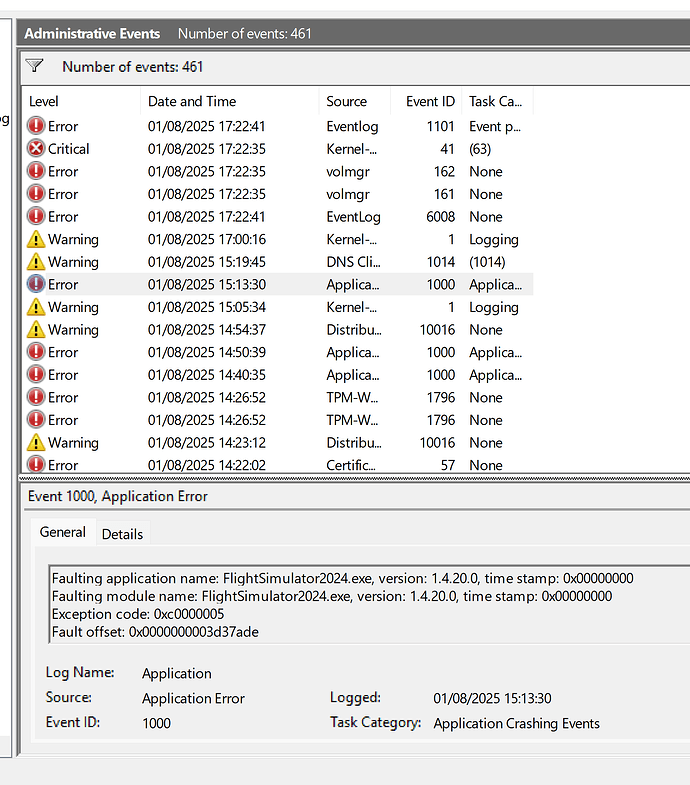Screen dimensions: 690x785
Task: Select the General tab
Action: (62, 533)
